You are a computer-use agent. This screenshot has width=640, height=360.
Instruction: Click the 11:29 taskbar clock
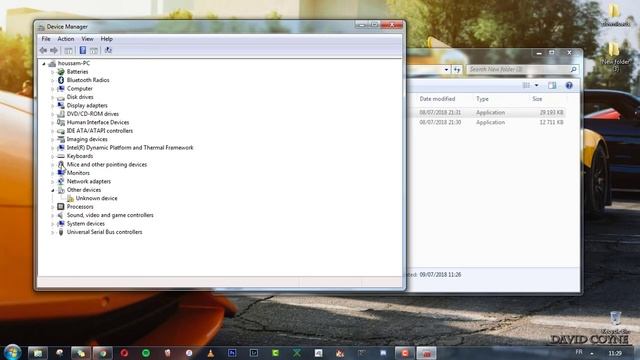coord(615,353)
